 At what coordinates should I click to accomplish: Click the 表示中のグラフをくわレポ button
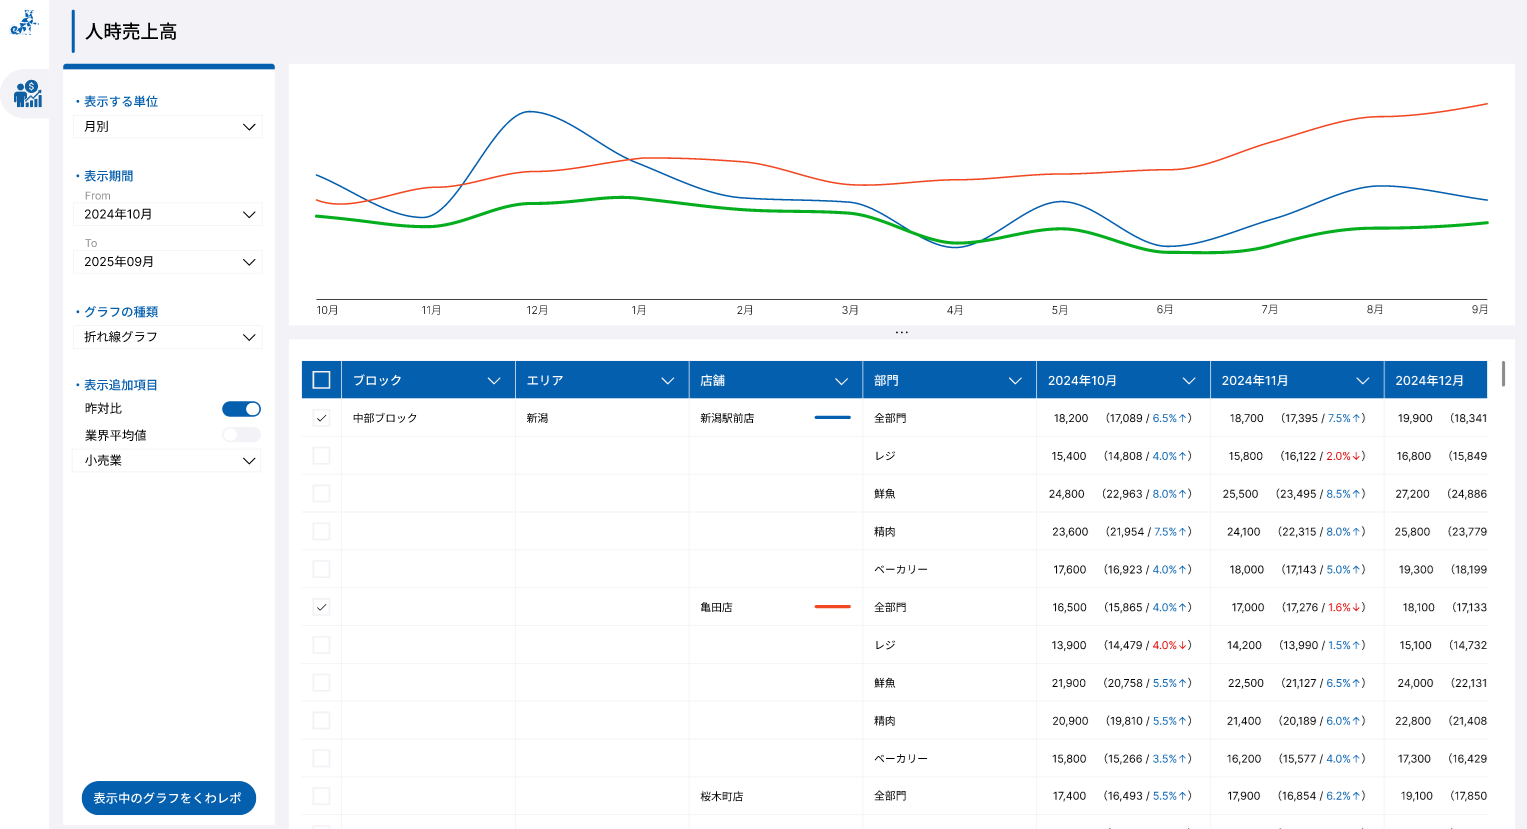coord(168,798)
